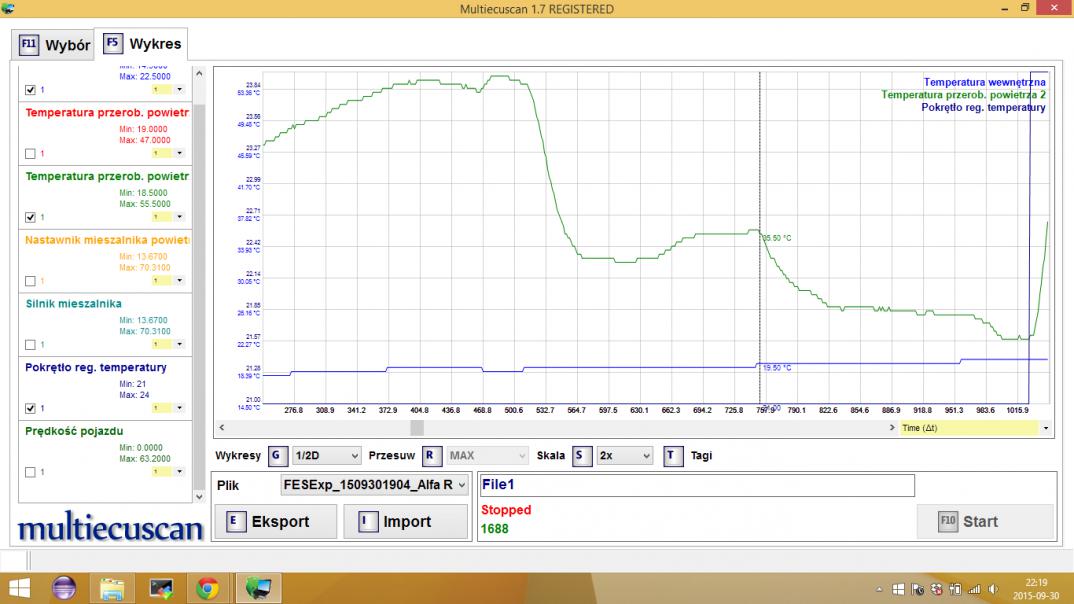Image resolution: width=1074 pixels, height=604 pixels.
Task: Click the G key icon next to Wykresy
Action: (x=277, y=456)
